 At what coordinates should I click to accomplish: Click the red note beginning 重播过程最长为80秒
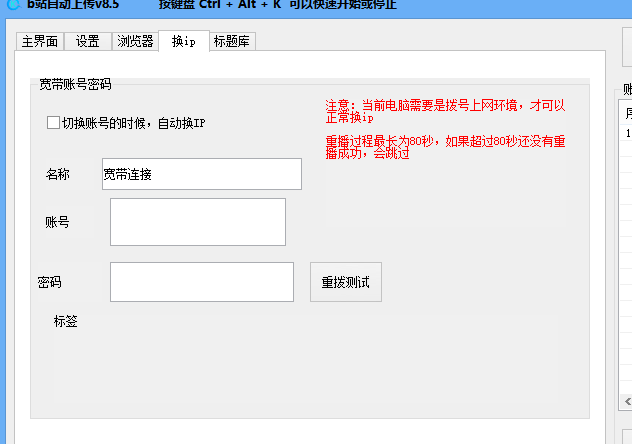445,147
